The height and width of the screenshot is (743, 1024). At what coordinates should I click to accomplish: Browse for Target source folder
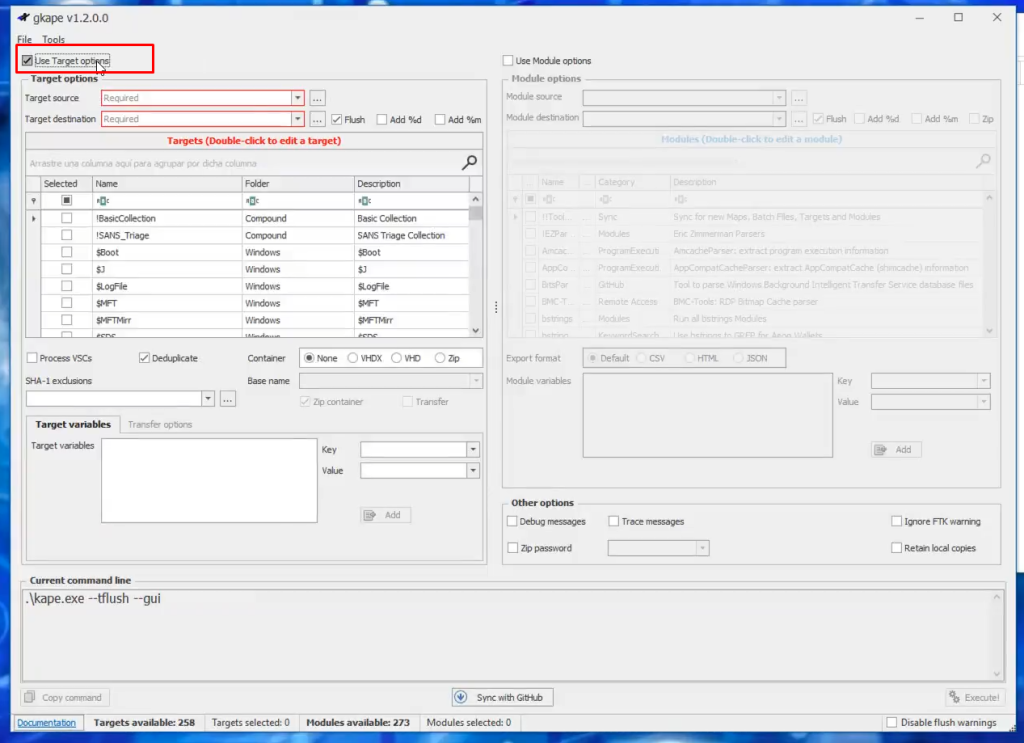317,98
